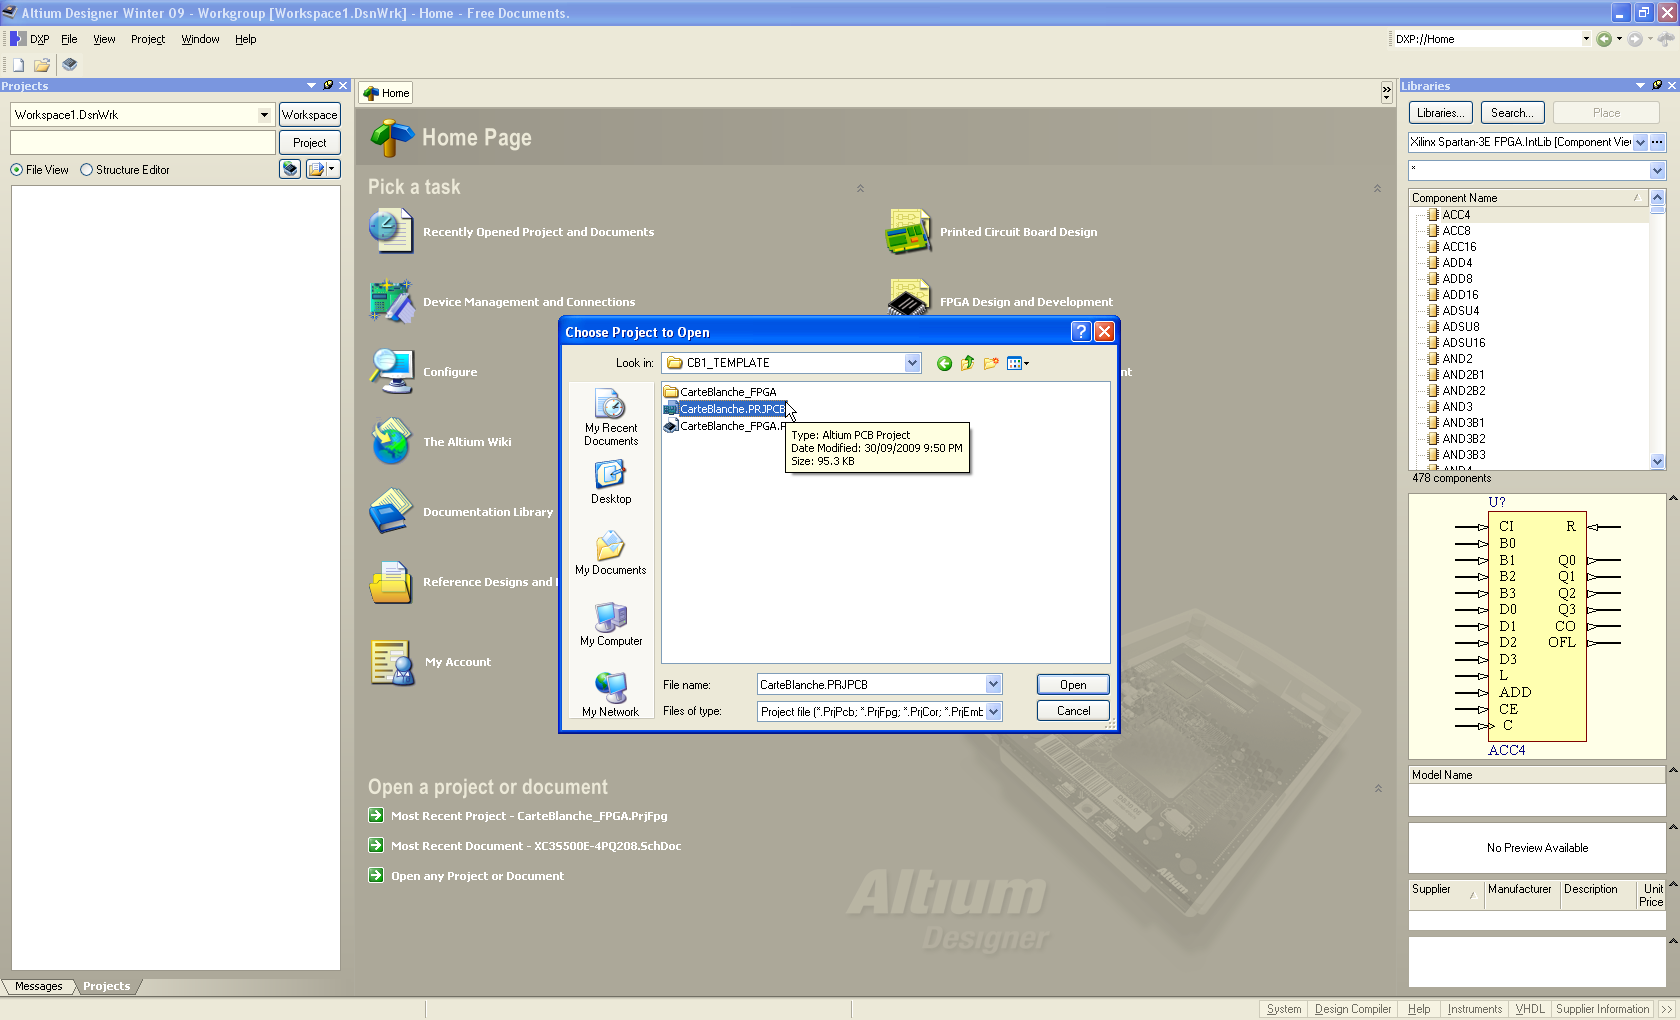Open the Supplier Information status bar button
This screenshot has height=1020, width=1680.
(1602, 1009)
